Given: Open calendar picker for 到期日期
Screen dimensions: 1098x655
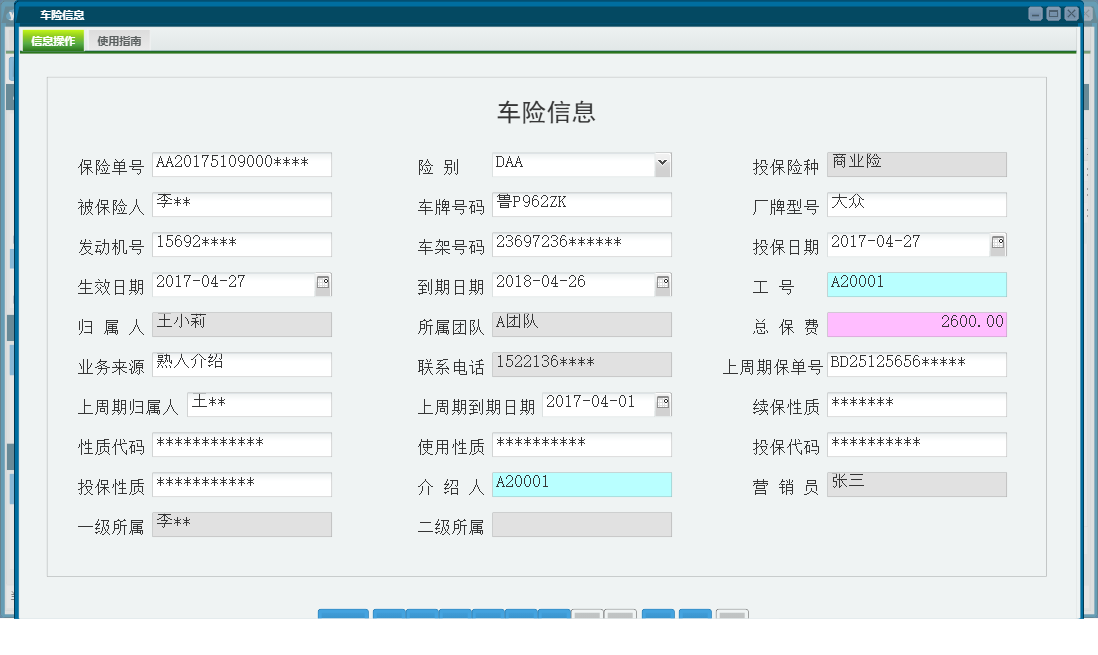Looking at the screenshot, I should (663, 284).
